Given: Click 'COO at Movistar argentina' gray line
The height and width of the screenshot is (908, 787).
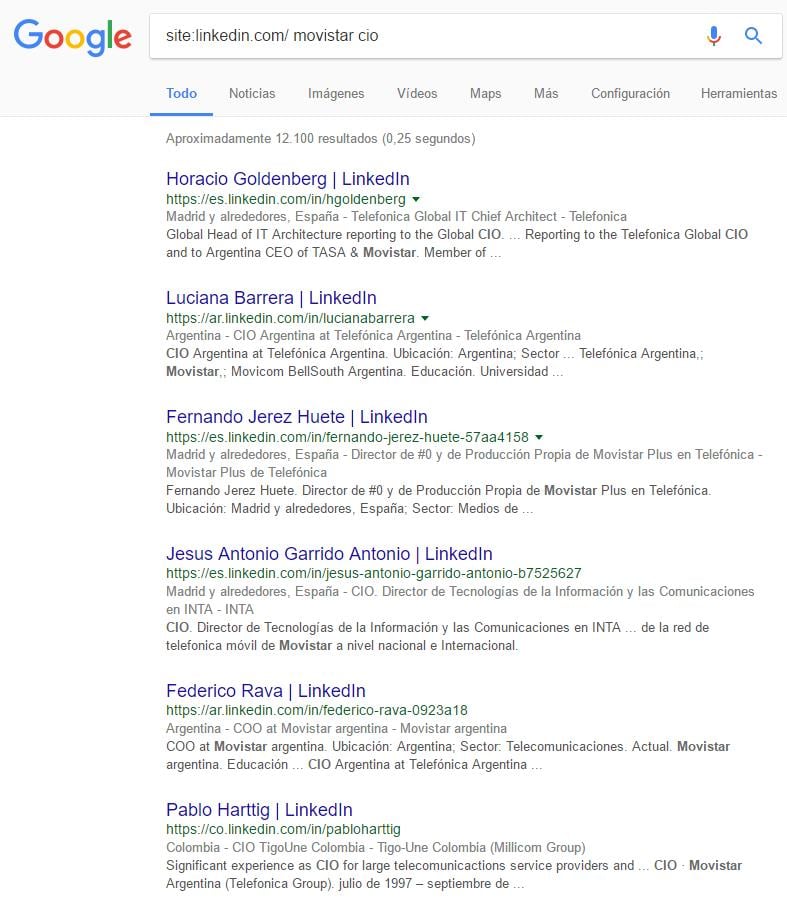Looking at the screenshot, I should [336, 728].
